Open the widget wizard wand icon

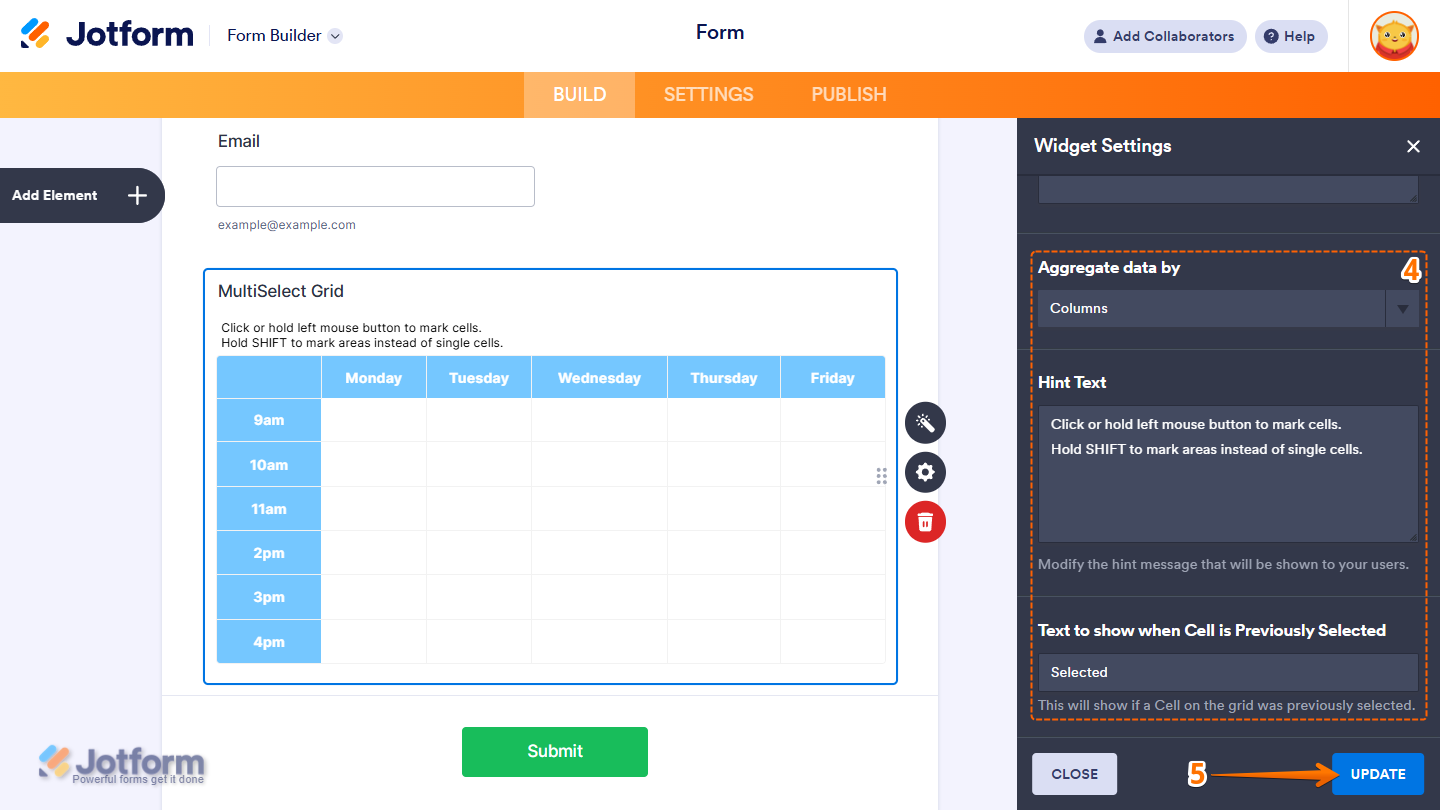tap(925, 422)
